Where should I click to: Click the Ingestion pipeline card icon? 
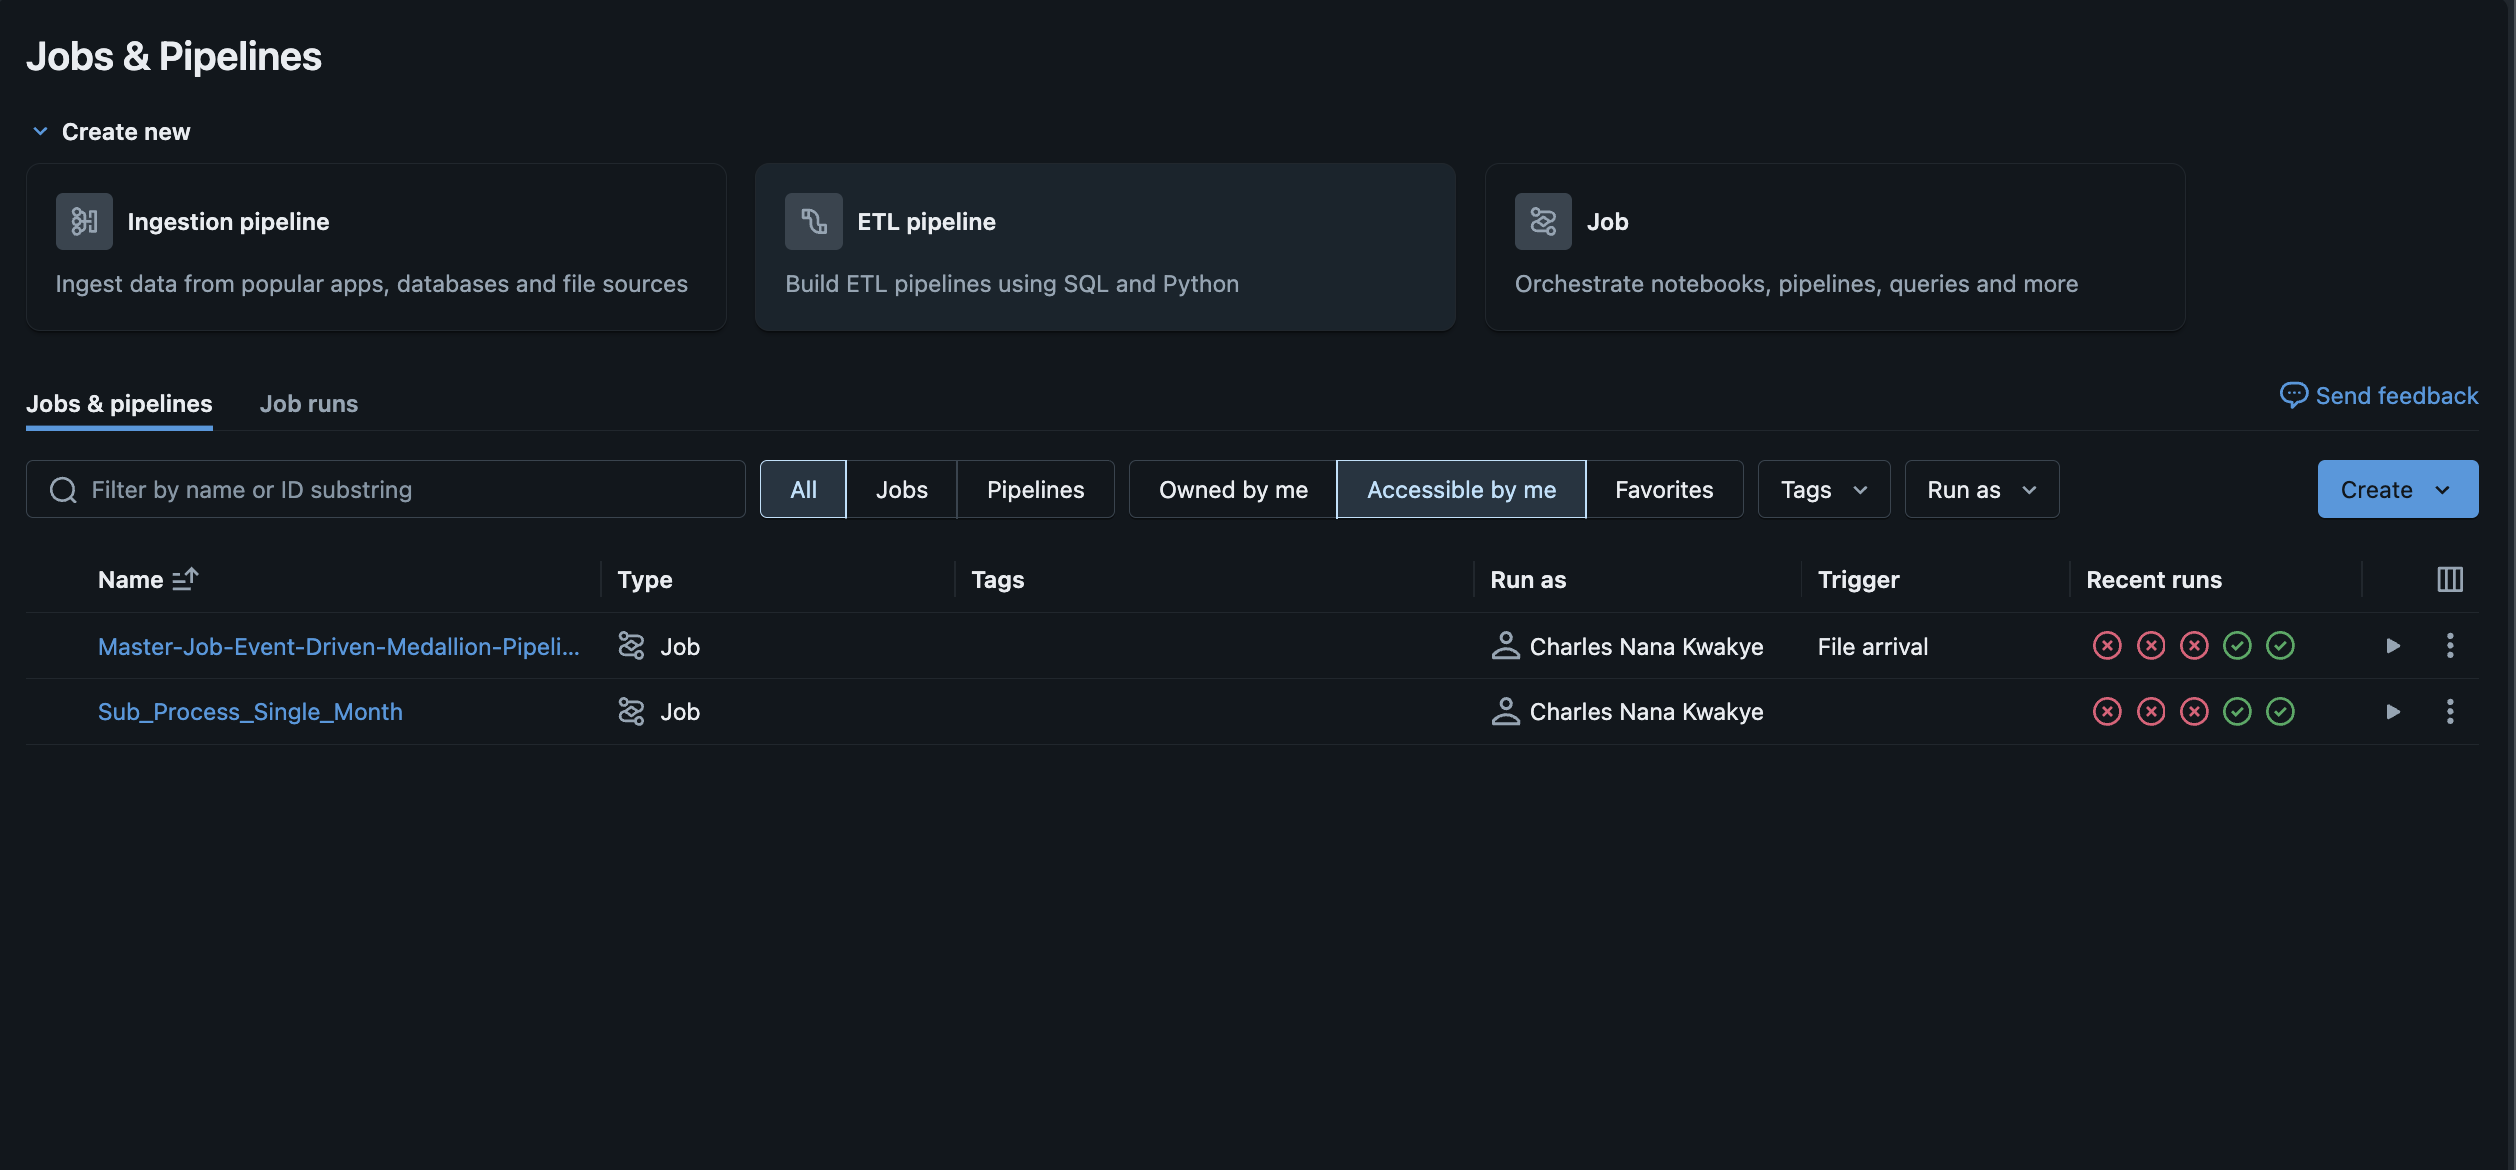coord(84,221)
